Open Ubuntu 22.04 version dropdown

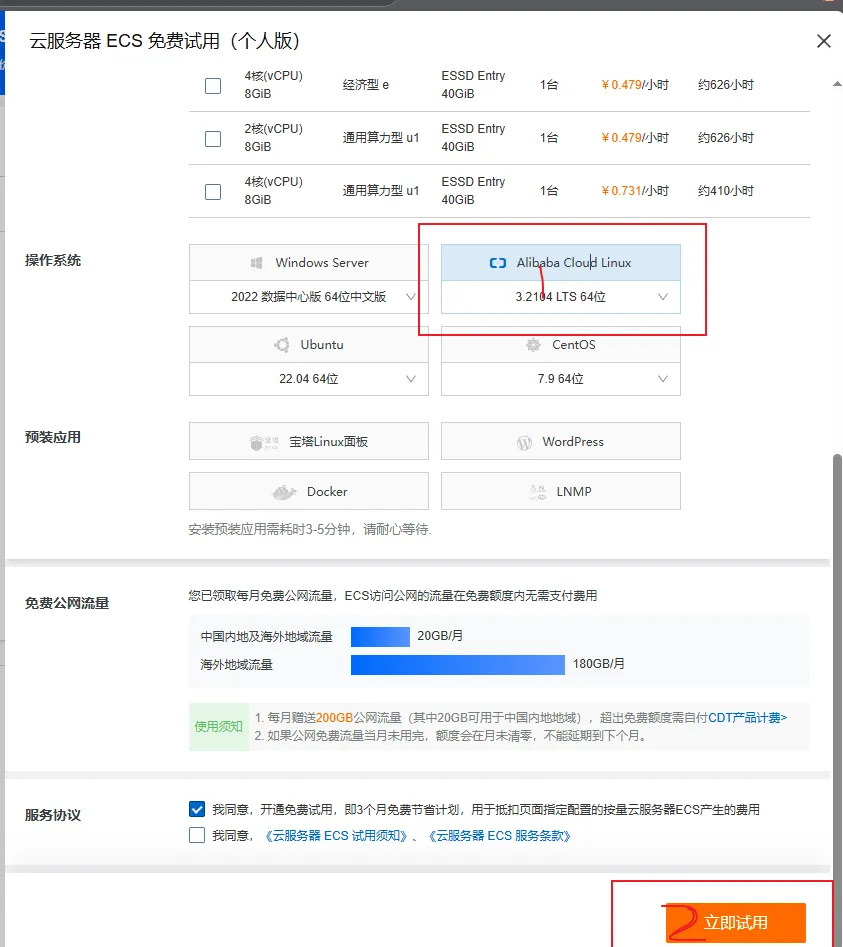pos(309,379)
